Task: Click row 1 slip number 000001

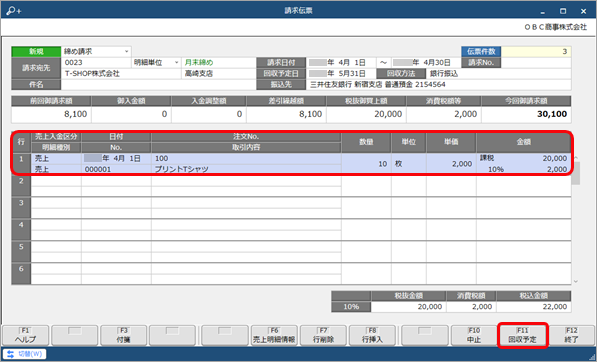Action: 98,169
